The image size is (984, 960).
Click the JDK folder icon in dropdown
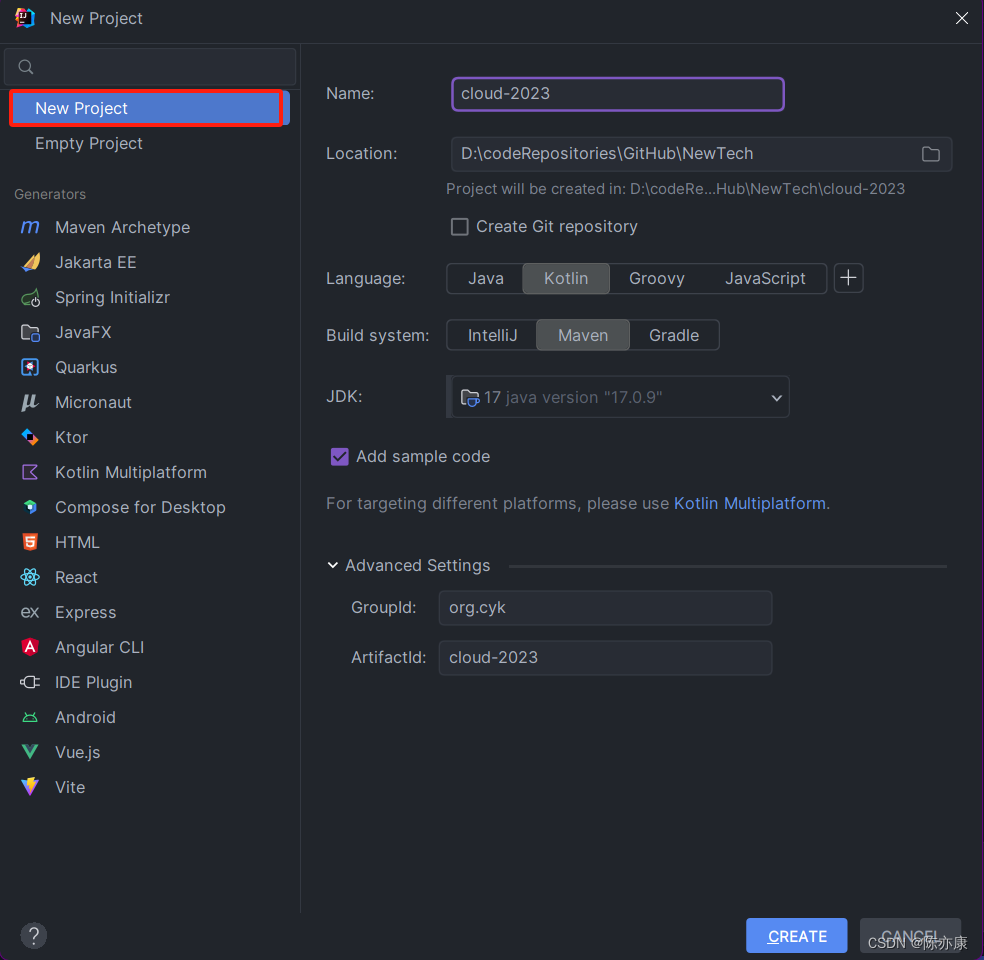[470, 398]
